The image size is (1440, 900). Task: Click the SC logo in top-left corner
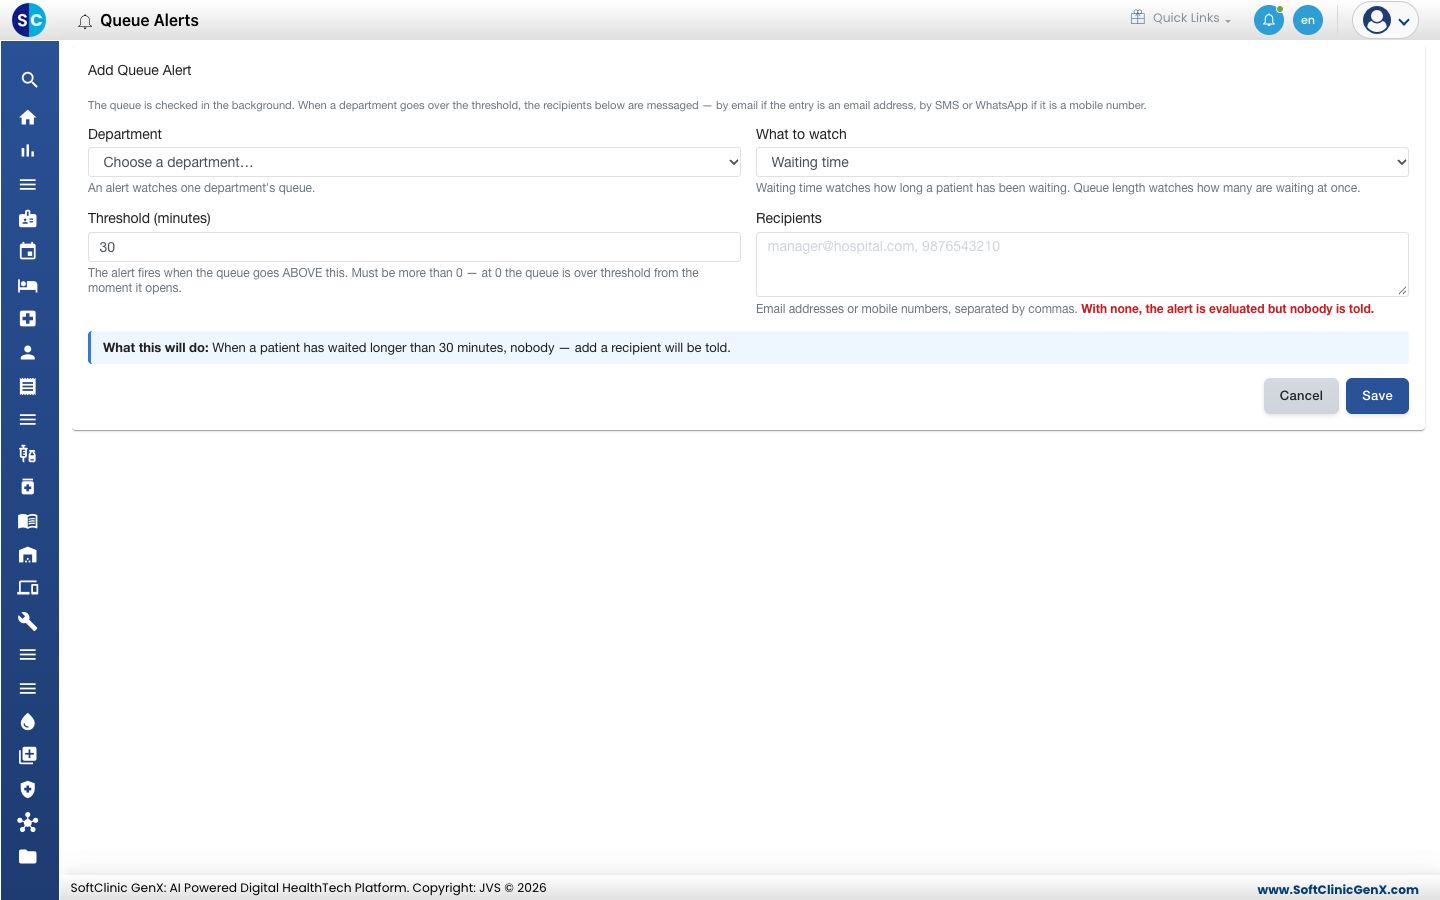[x=29, y=20]
